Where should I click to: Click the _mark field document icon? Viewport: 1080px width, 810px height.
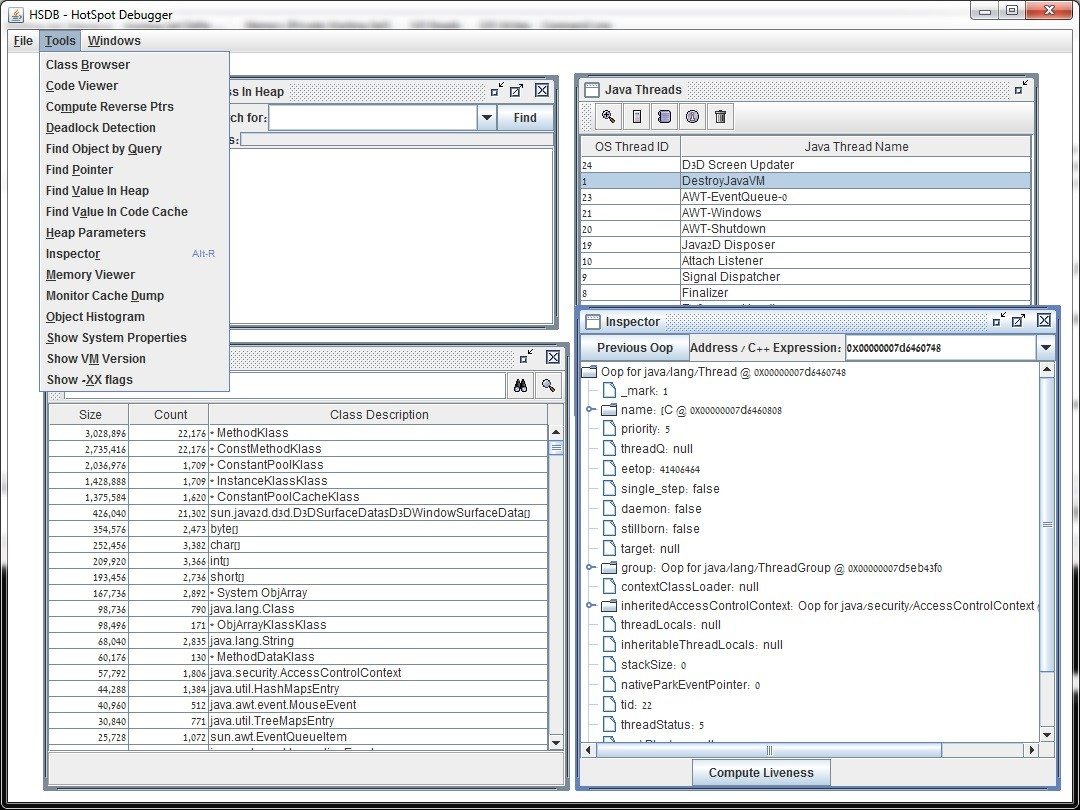(x=609, y=391)
